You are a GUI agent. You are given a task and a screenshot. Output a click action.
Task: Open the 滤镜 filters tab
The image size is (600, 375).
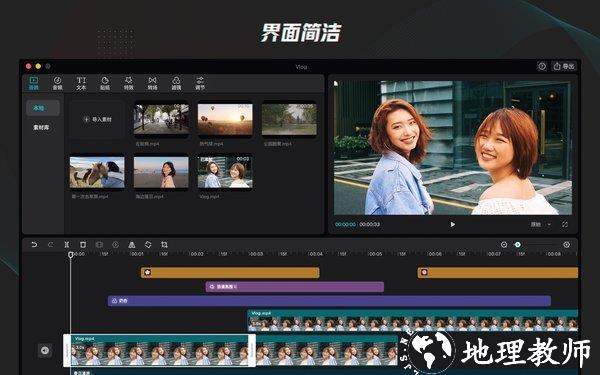point(176,83)
